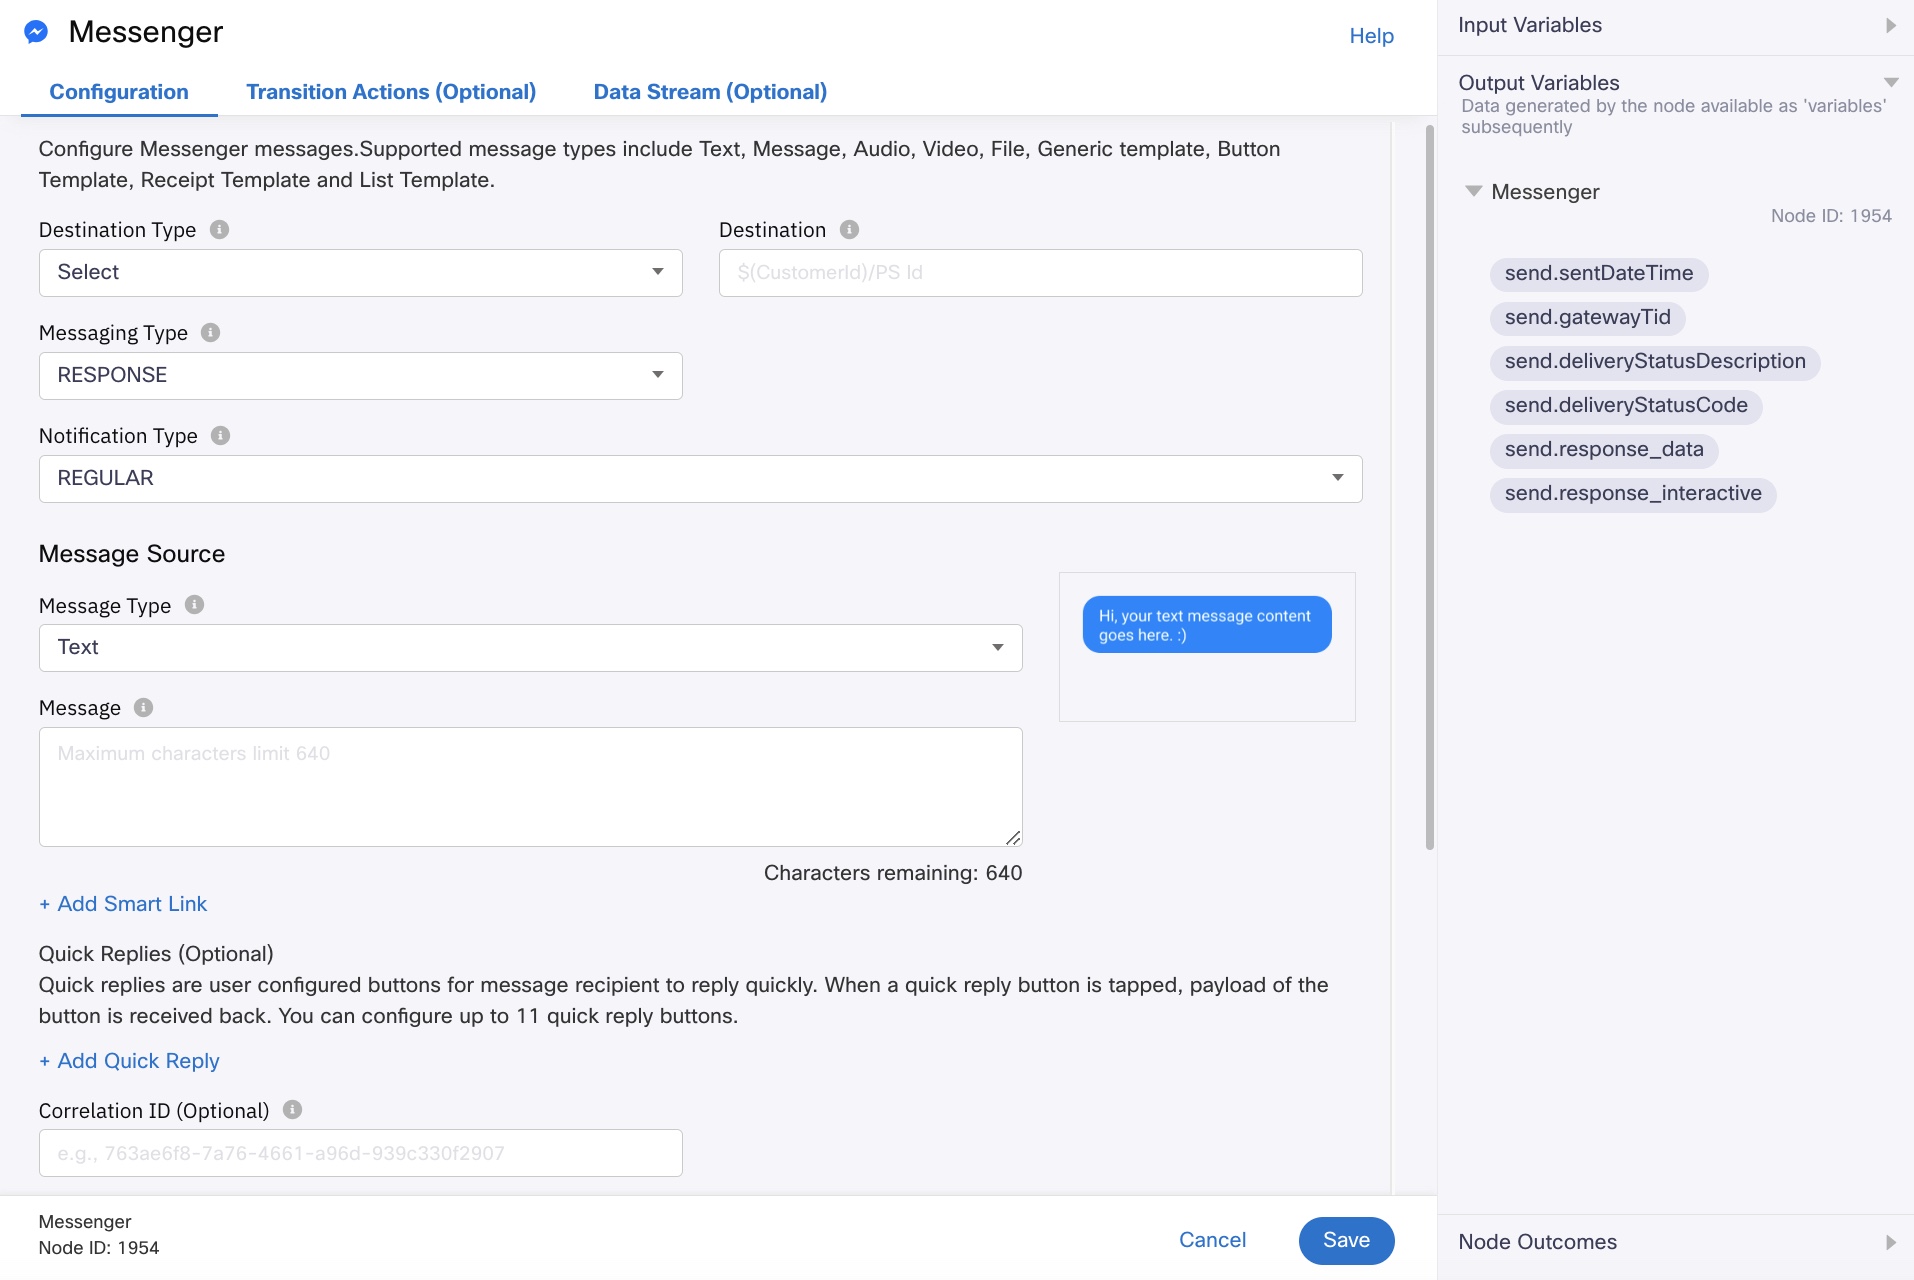Screen dimensions: 1914x1280
Task: Open Transition Actions (Optional) tab
Action: (391, 92)
